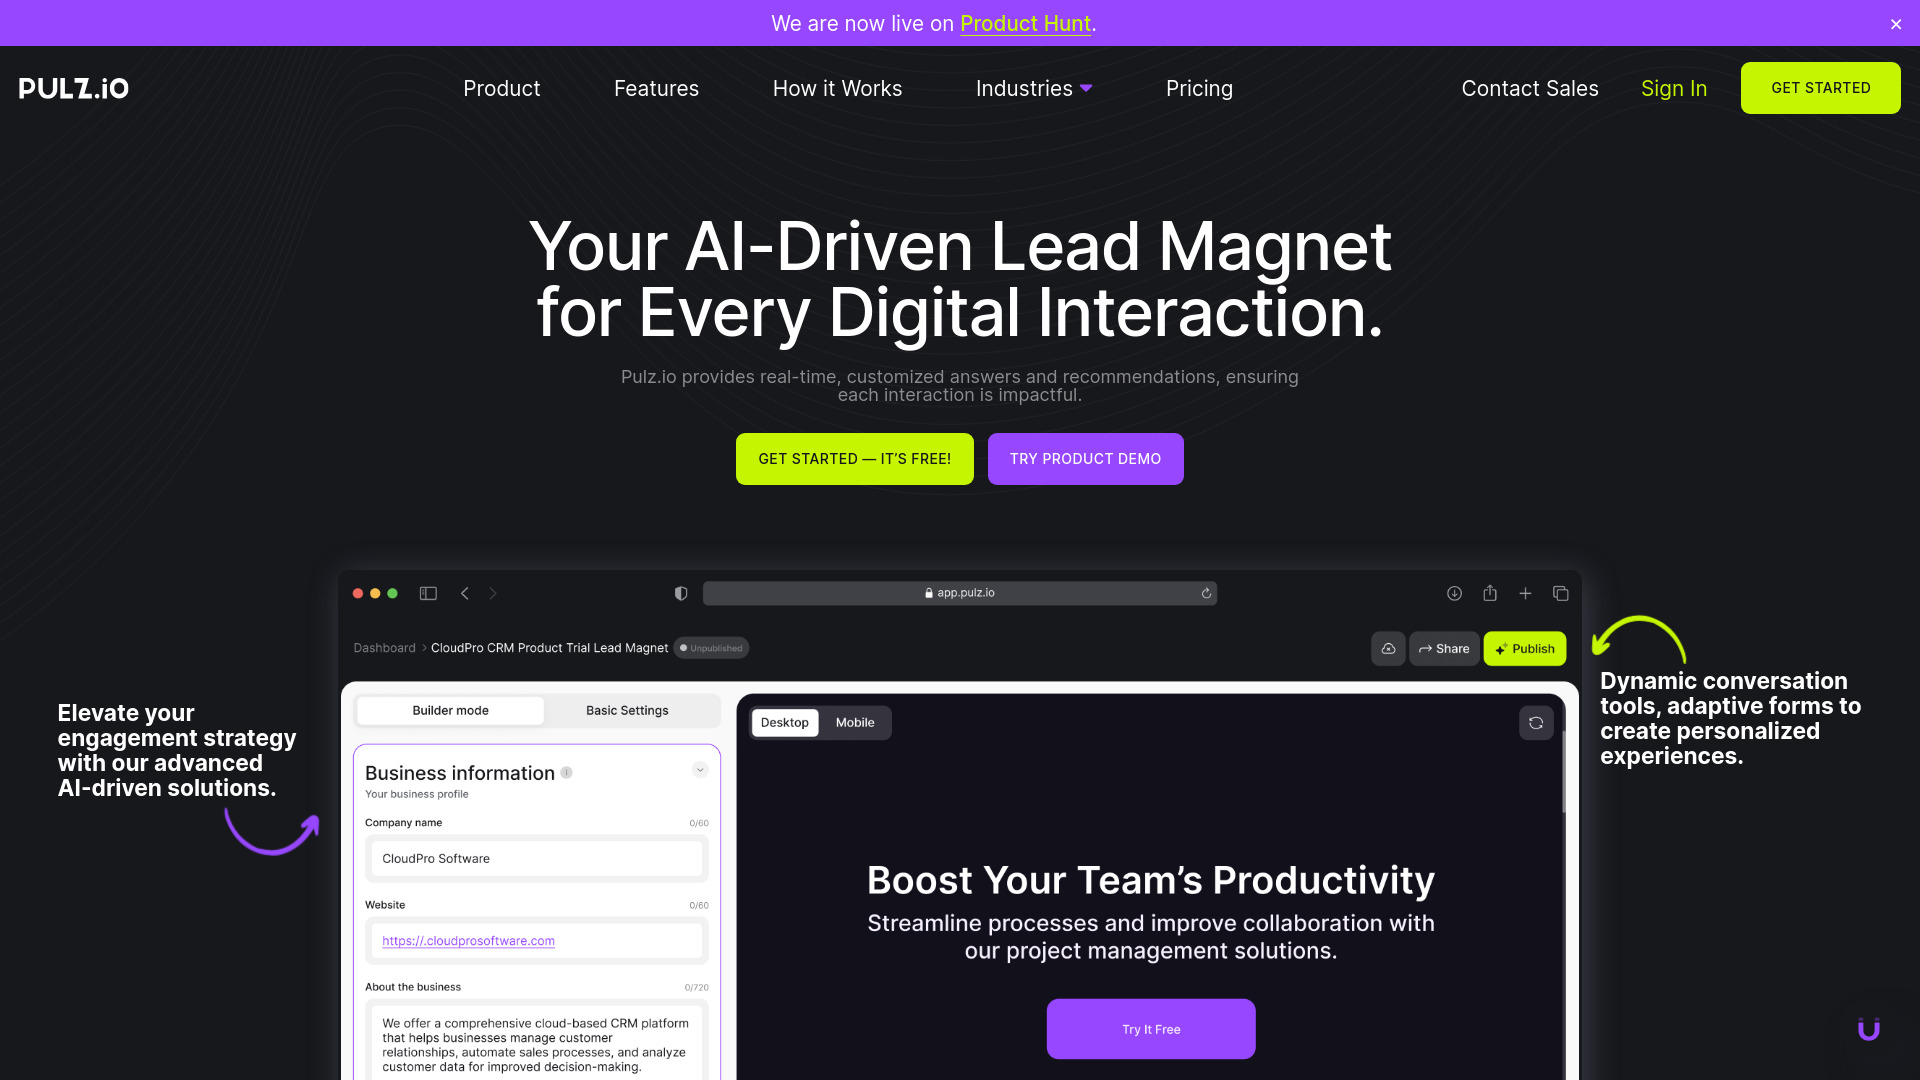
Task: Click the About the business text input field
Action: tap(534, 1038)
